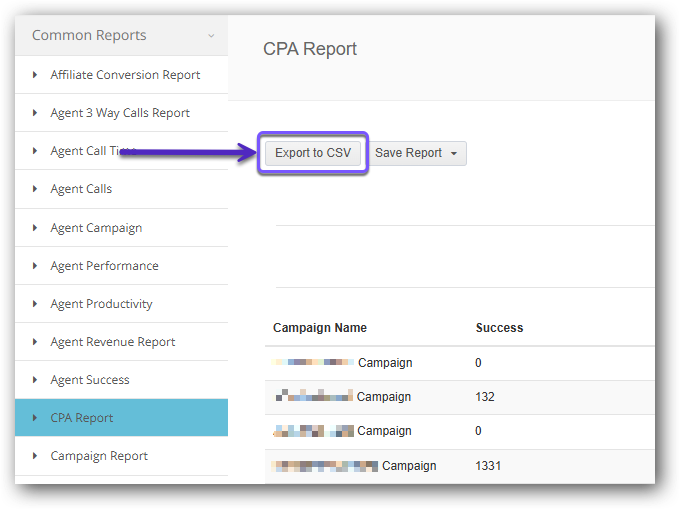Image resolution: width=680 pixels, height=509 pixels.
Task: Expand arrow beside Campaign Report
Action: (x=35, y=456)
